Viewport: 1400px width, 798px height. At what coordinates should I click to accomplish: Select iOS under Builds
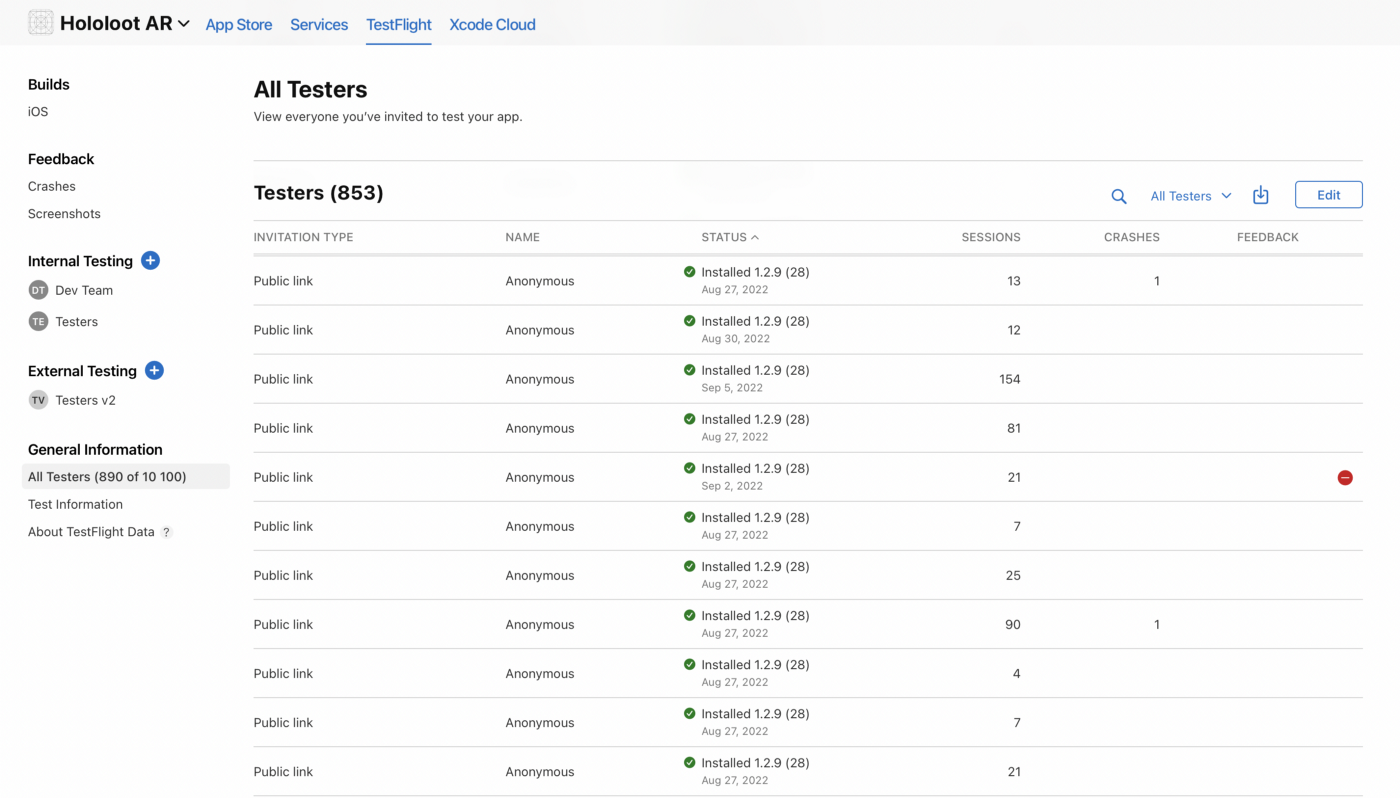click(x=38, y=112)
